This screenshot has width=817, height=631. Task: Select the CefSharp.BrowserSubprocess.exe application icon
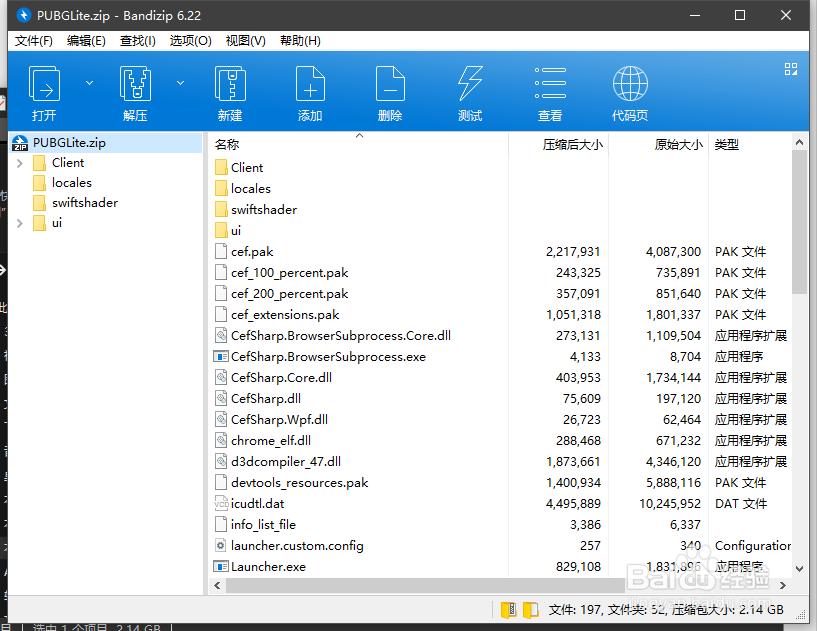(x=221, y=356)
